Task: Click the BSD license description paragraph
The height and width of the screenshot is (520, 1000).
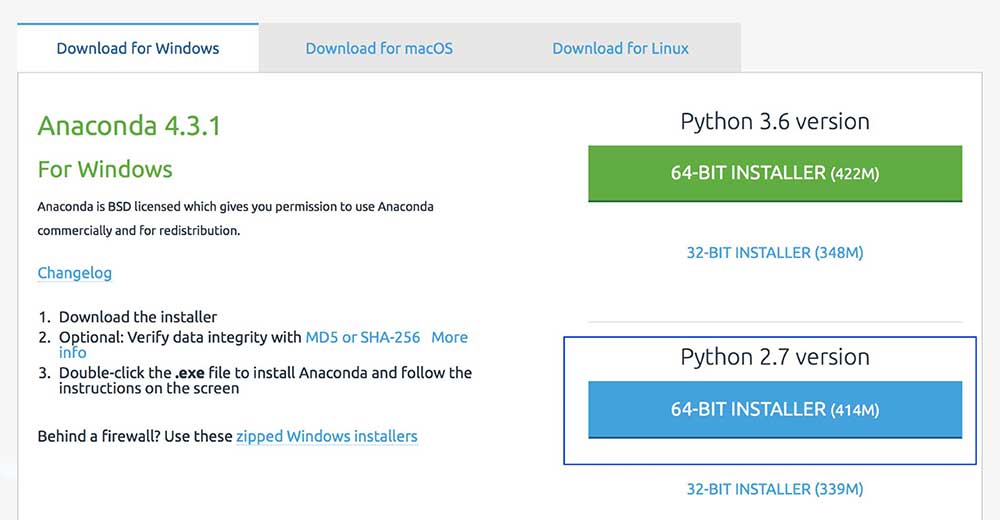Action: tap(235, 218)
